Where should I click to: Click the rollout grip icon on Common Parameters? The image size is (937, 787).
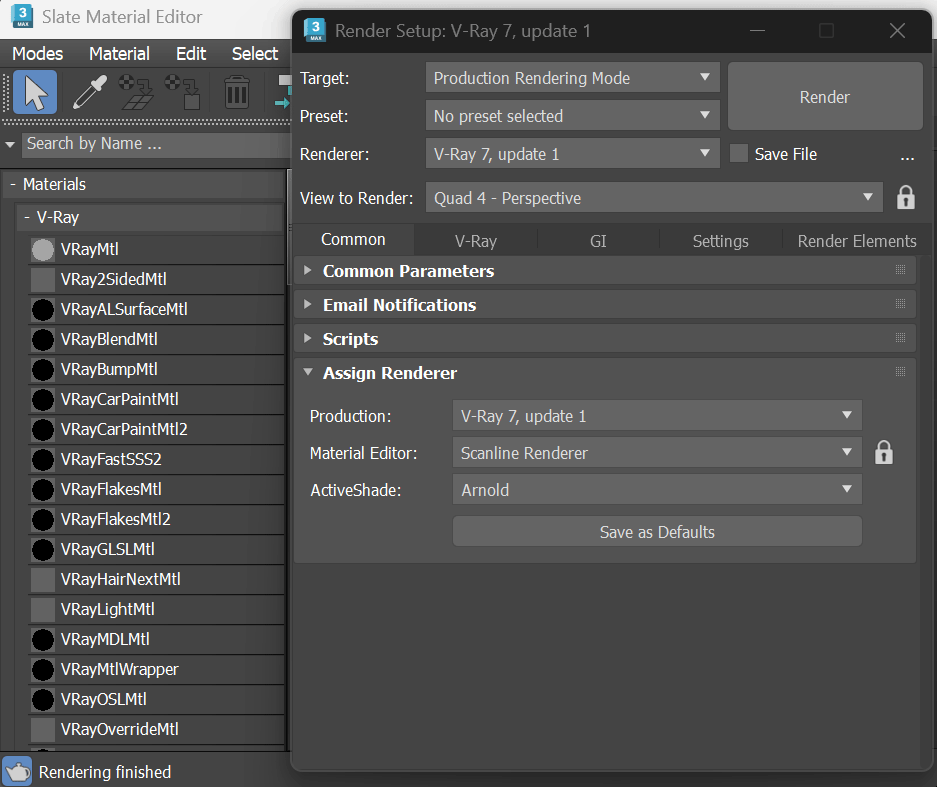pos(900,271)
